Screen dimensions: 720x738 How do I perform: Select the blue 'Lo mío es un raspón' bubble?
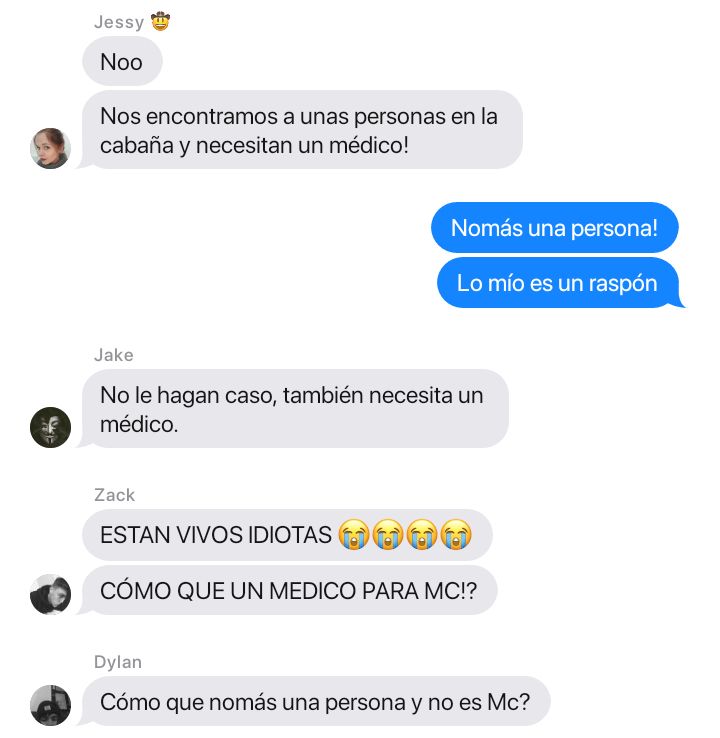[x=559, y=283]
